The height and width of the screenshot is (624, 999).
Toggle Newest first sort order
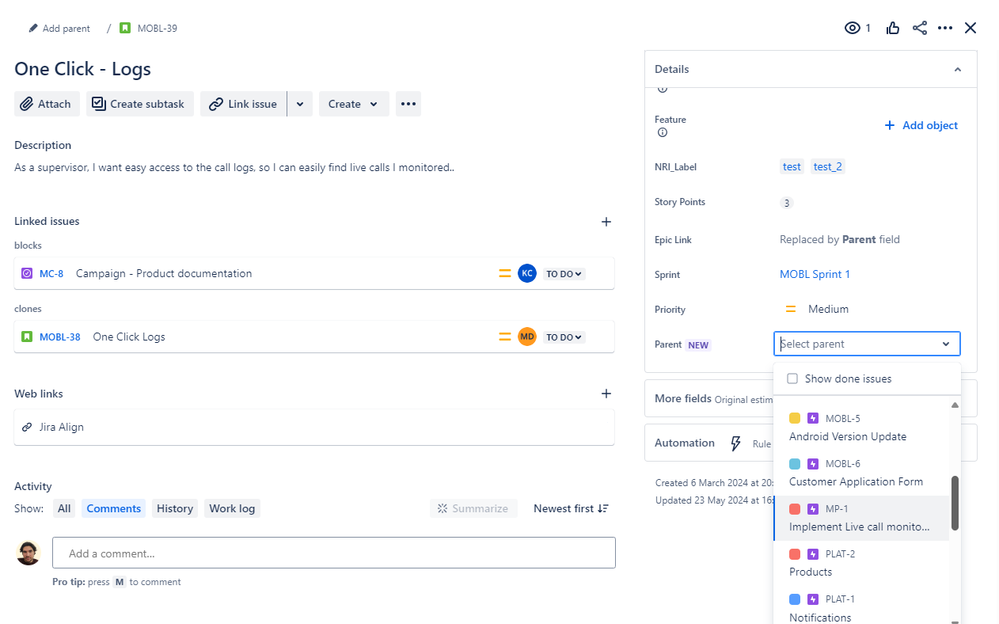(571, 509)
